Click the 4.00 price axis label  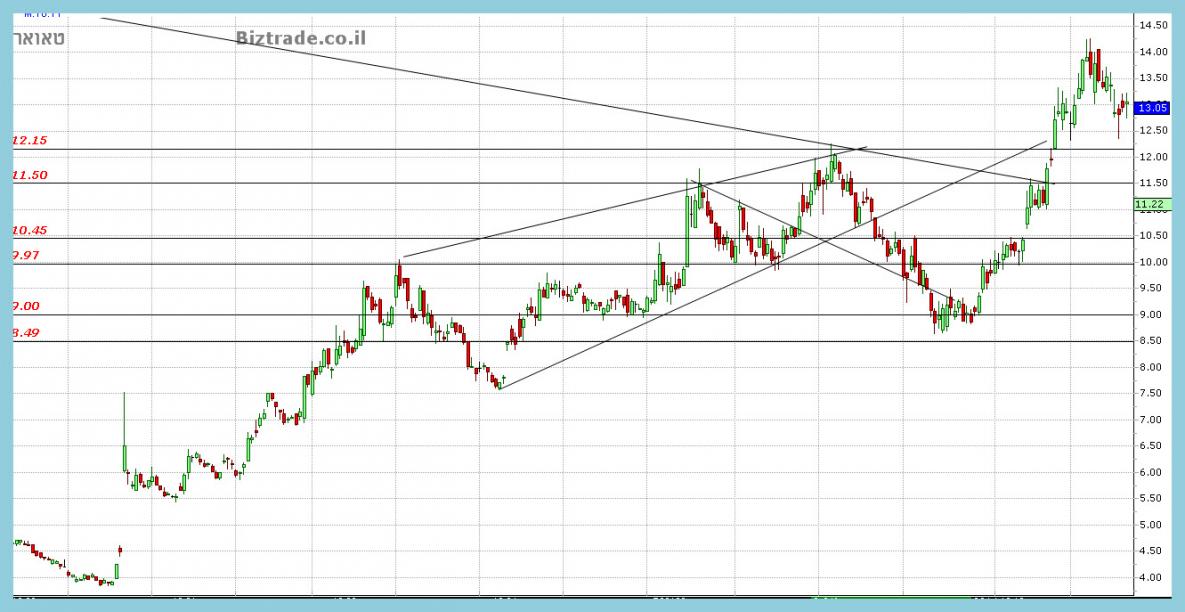1150,578
